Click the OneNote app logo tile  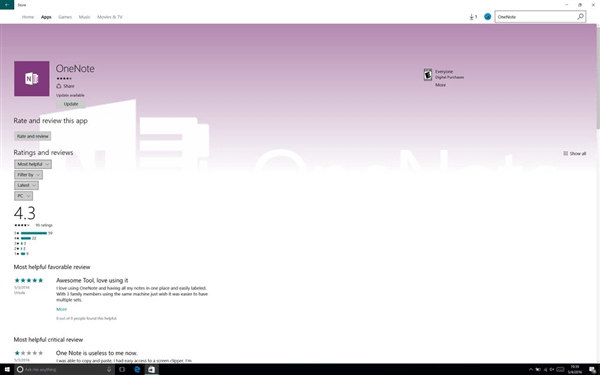32,78
